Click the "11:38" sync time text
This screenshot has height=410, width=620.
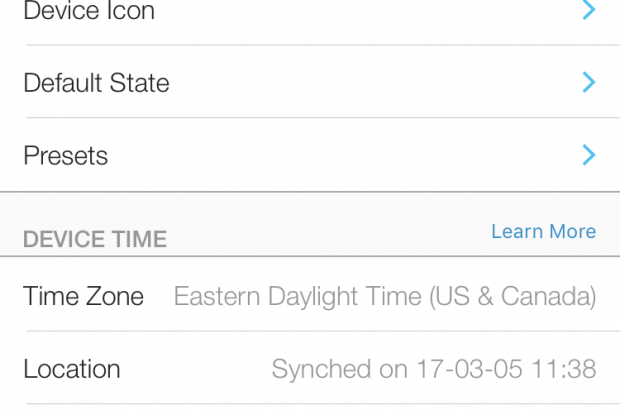tap(565, 369)
